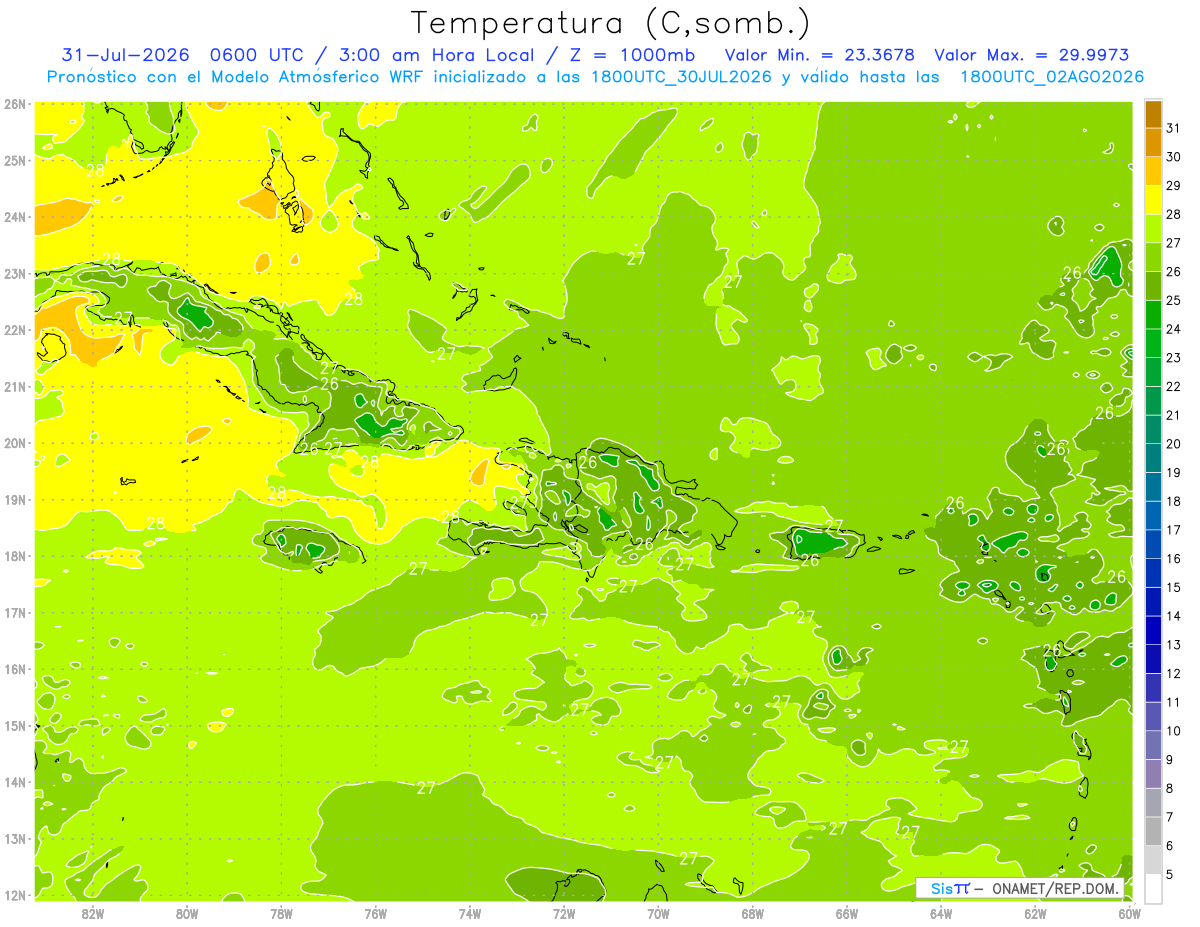Click the blue 'Sisπ' logo text

(950, 888)
